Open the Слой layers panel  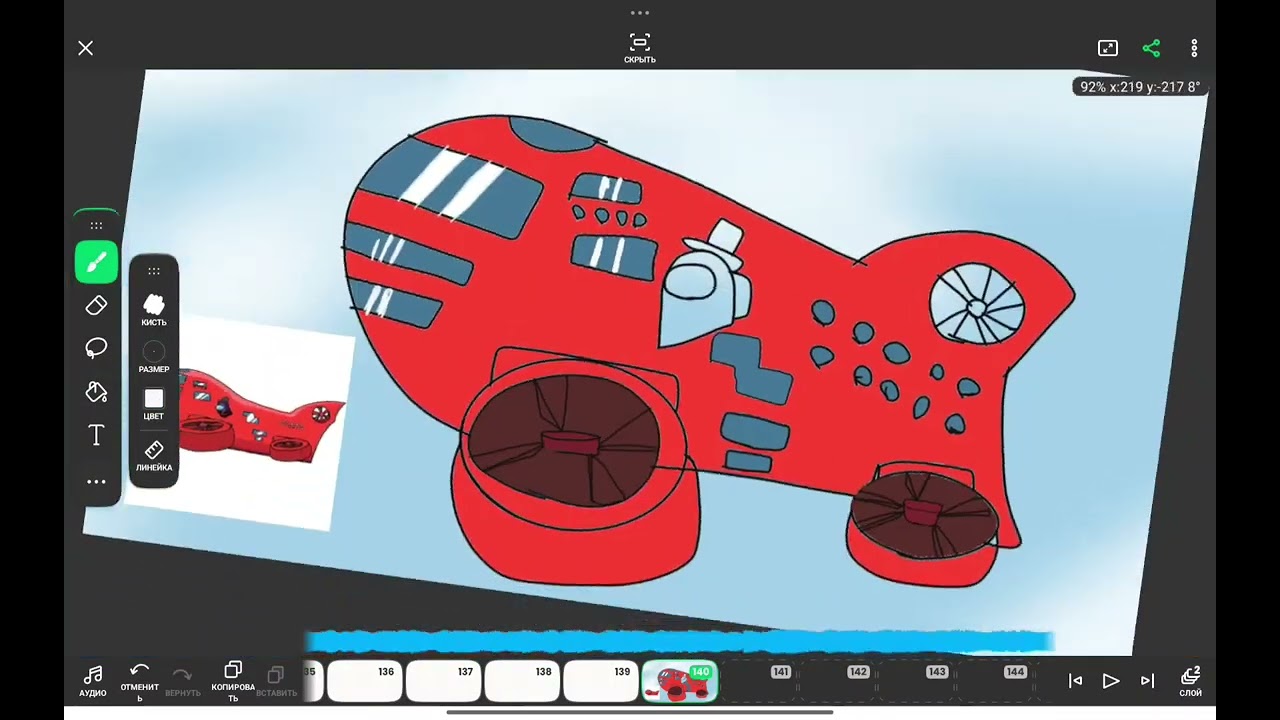1190,681
